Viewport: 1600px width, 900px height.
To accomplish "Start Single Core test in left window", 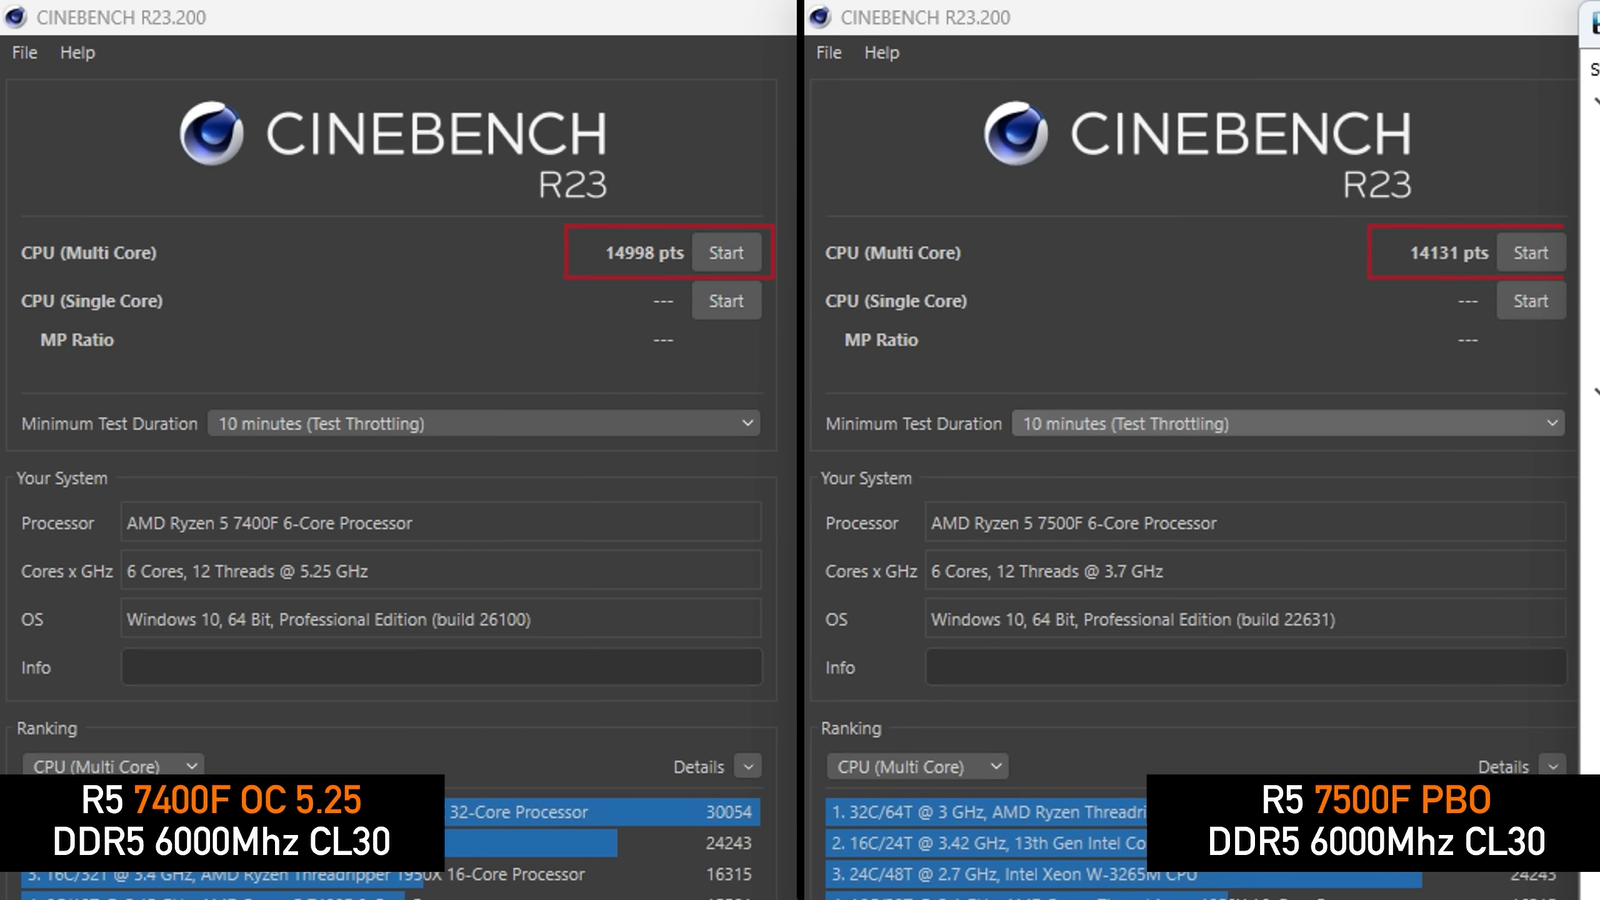I will 726,301.
